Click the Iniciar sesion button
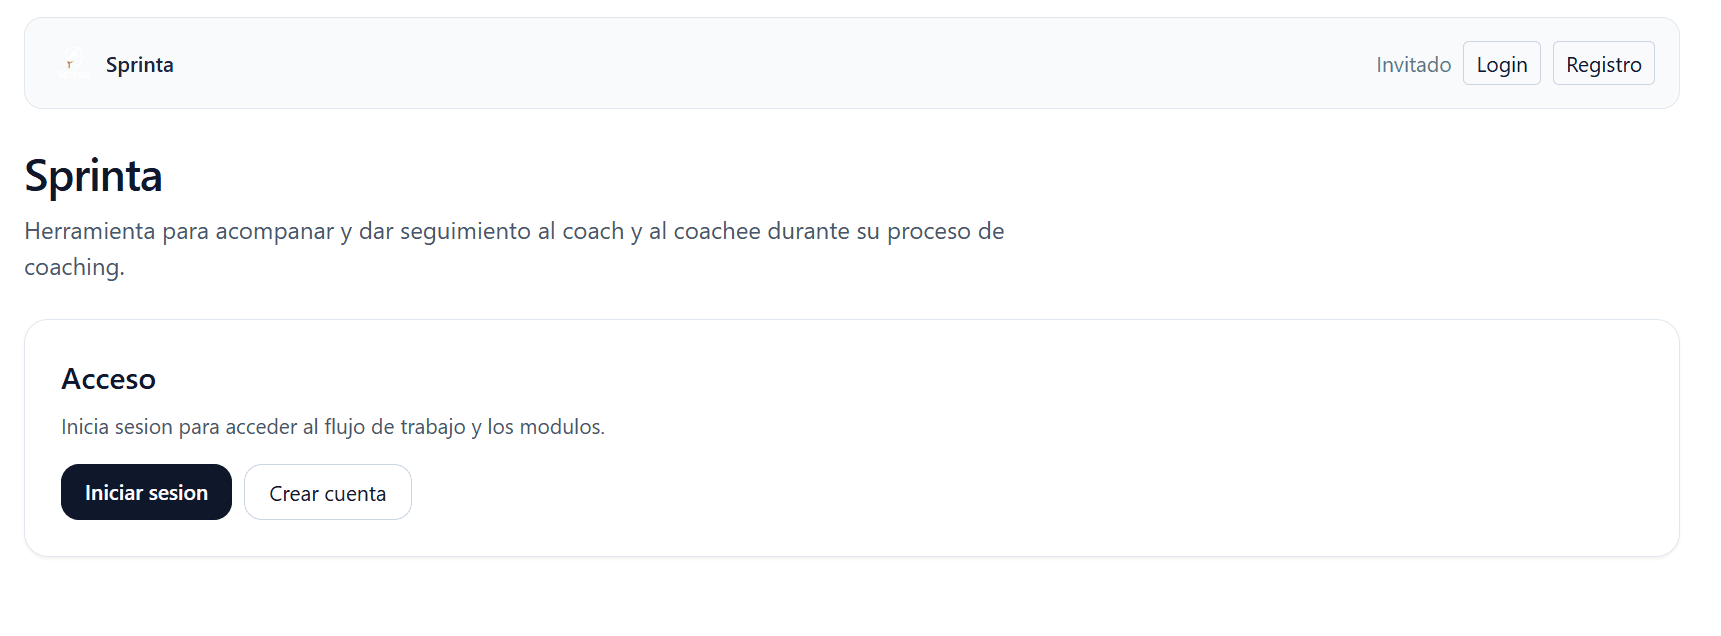1721x636 pixels. (146, 492)
